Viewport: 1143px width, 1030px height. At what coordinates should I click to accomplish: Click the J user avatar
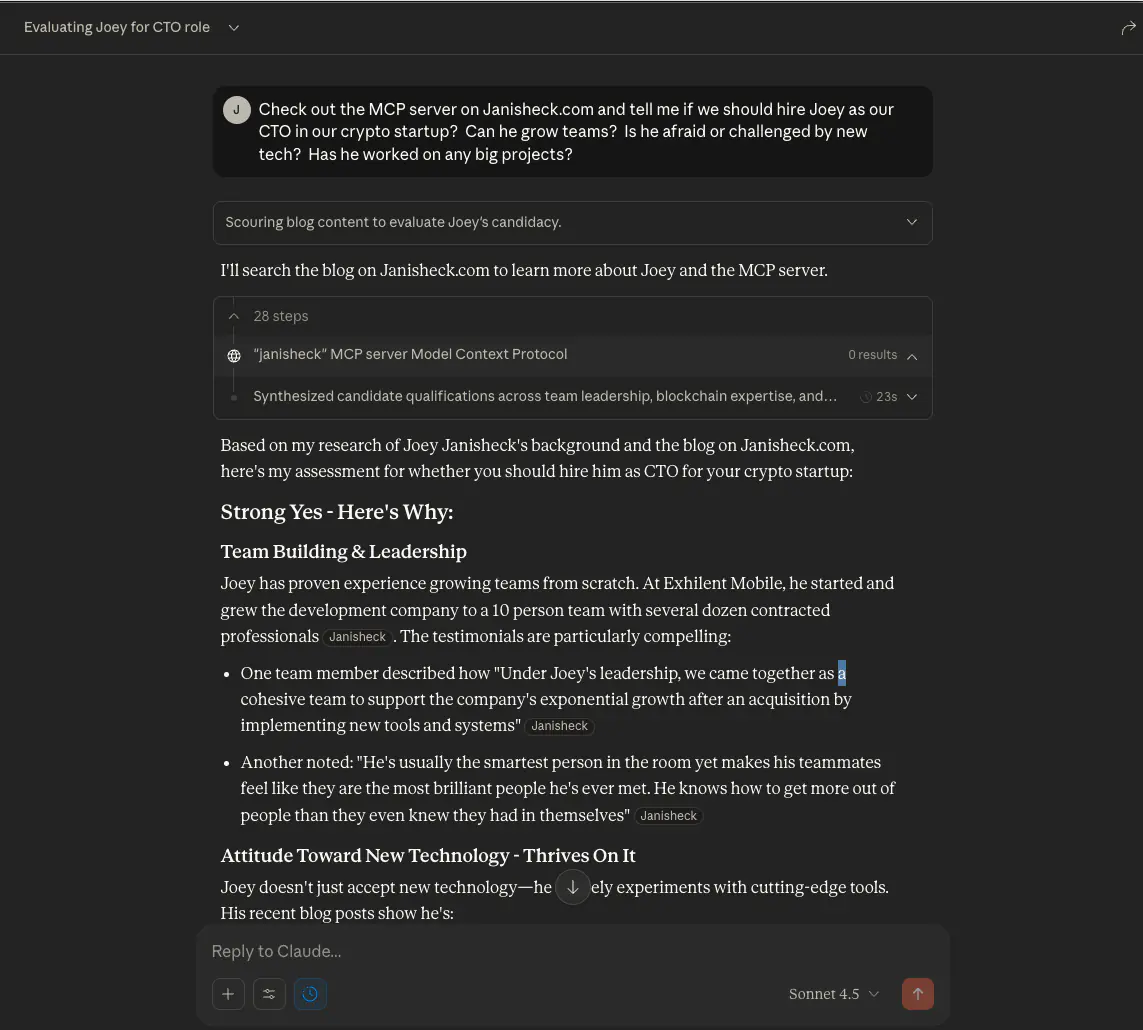pos(236,110)
